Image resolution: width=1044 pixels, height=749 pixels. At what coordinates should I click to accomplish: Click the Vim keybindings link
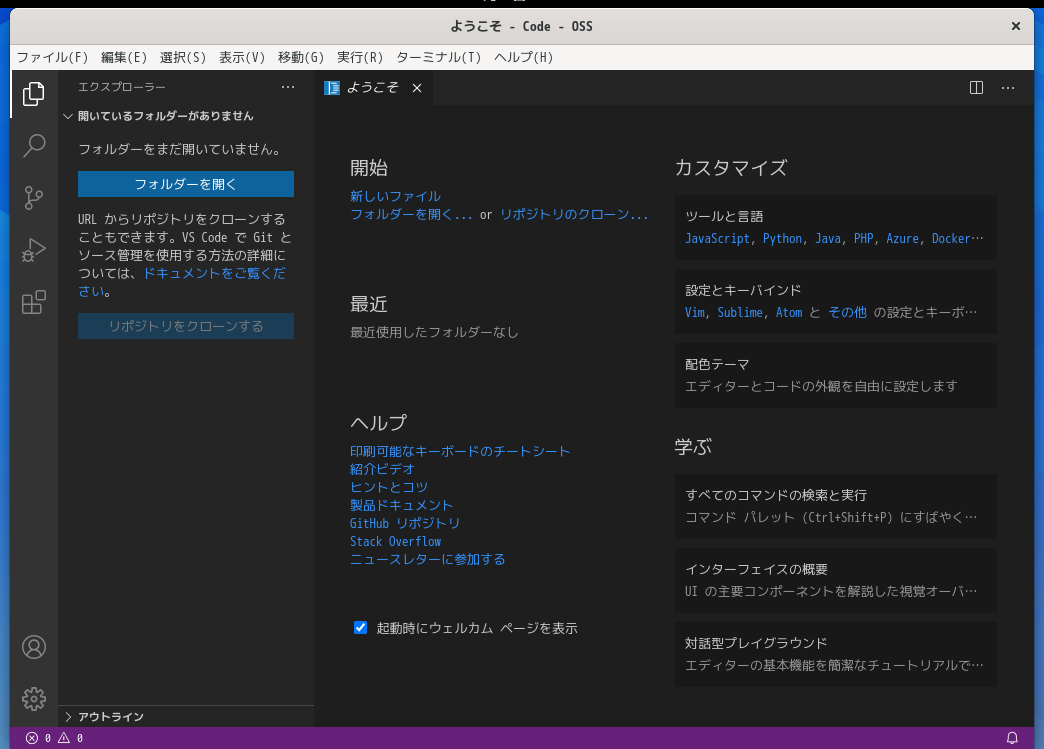(694, 312)
